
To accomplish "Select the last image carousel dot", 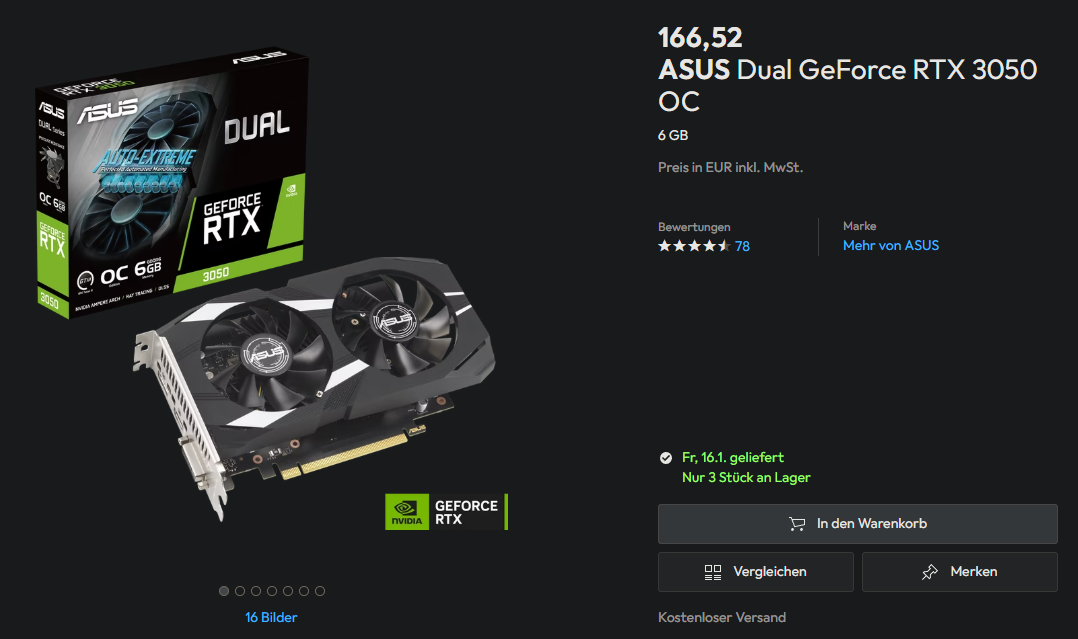I will pos(320,591).
